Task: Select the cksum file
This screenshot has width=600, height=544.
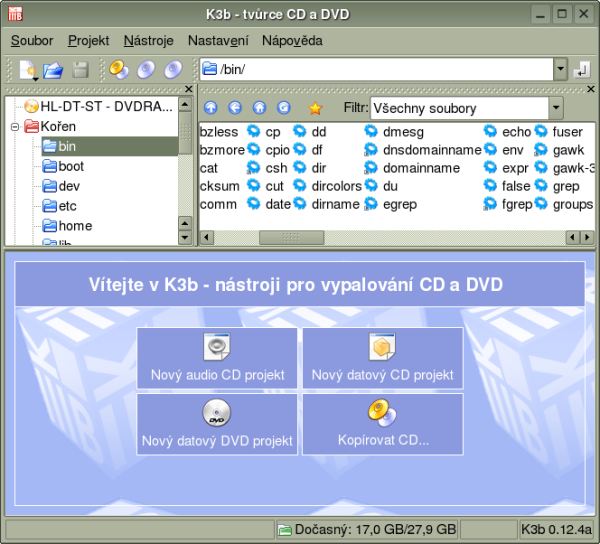Action: pyautogui.click(x=220, y=186)
